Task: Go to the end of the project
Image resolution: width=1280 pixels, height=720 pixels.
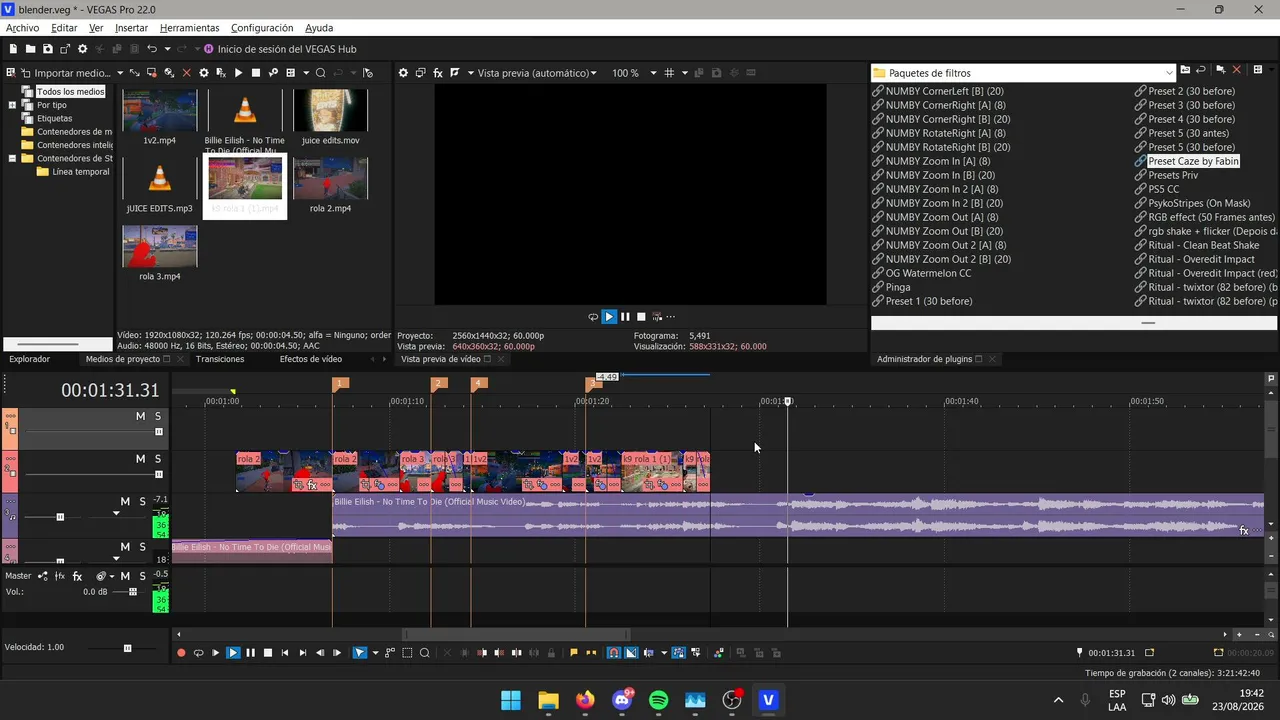Action: coord(303,653)
